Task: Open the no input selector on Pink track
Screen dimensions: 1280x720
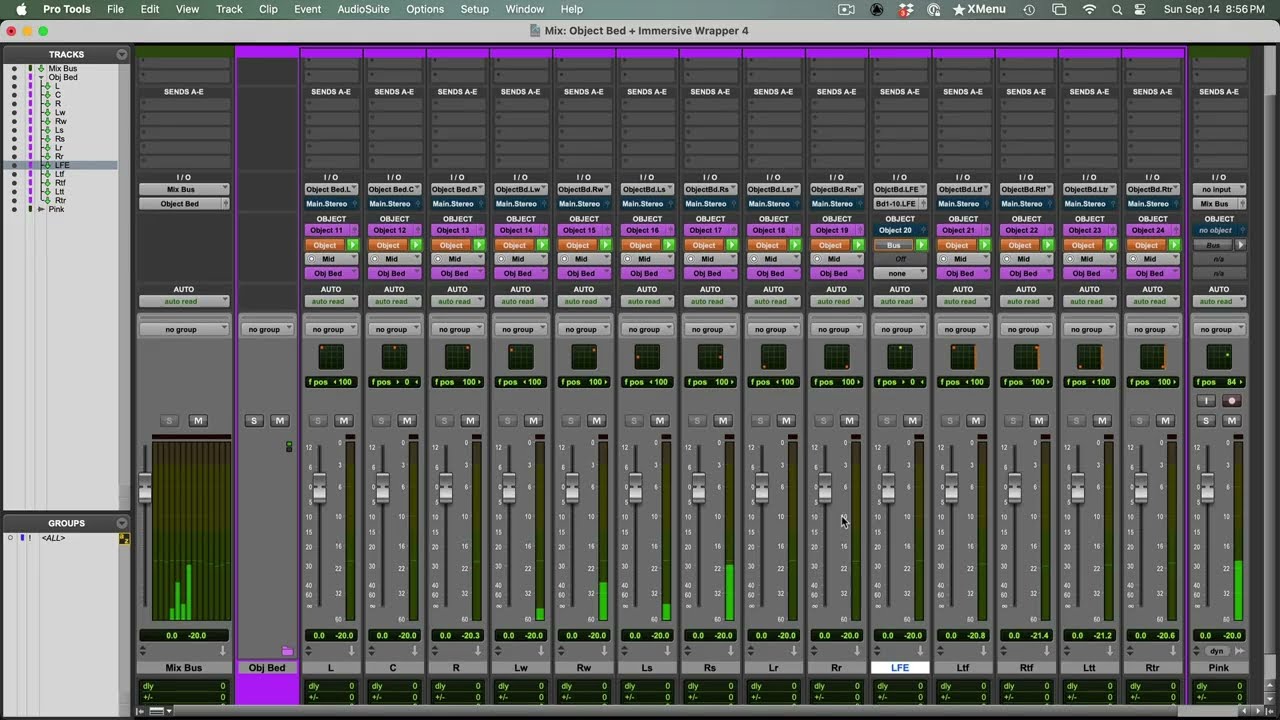Action: (1219, 189)
